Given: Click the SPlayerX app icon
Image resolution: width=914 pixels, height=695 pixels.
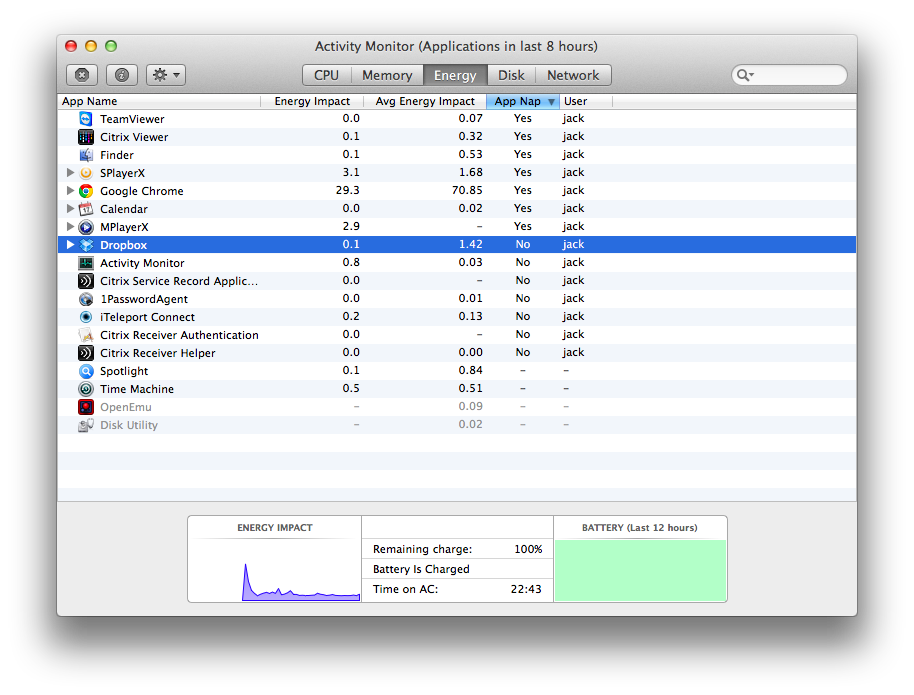Looking at the screenshot, I should coord(86,173).
